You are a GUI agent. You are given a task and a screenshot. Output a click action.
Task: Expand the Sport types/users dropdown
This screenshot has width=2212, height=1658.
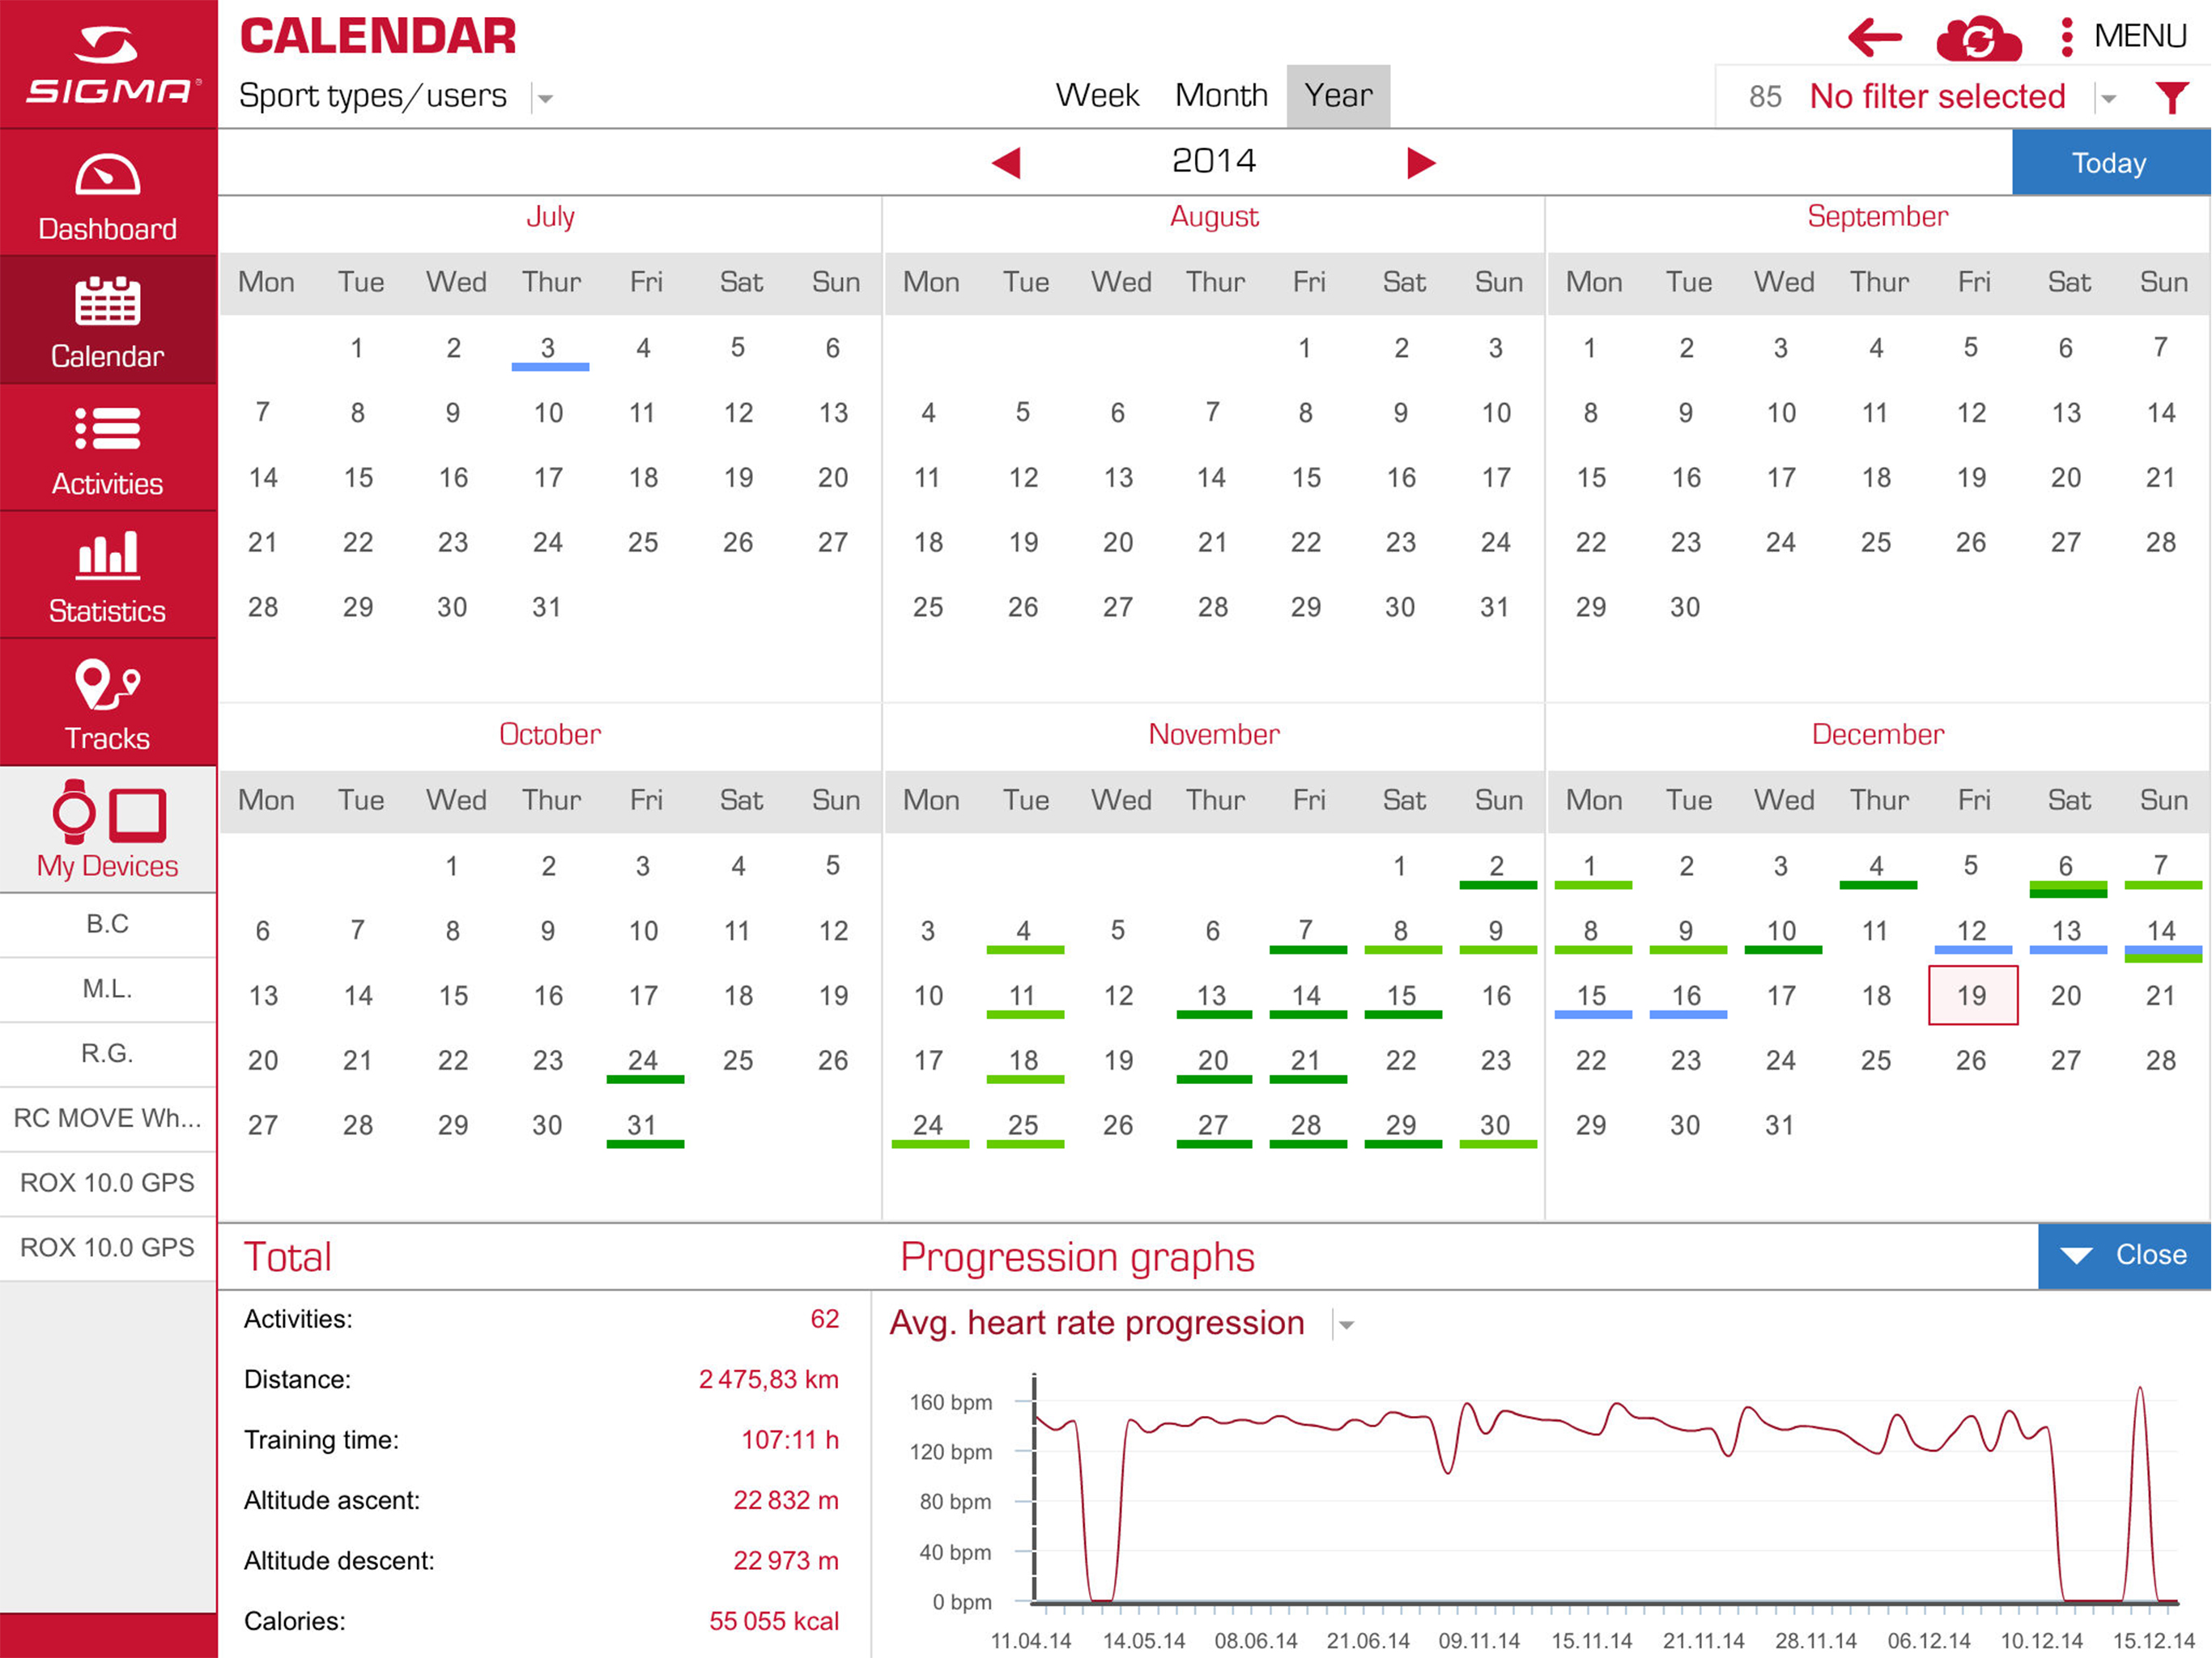pos(545,98)
